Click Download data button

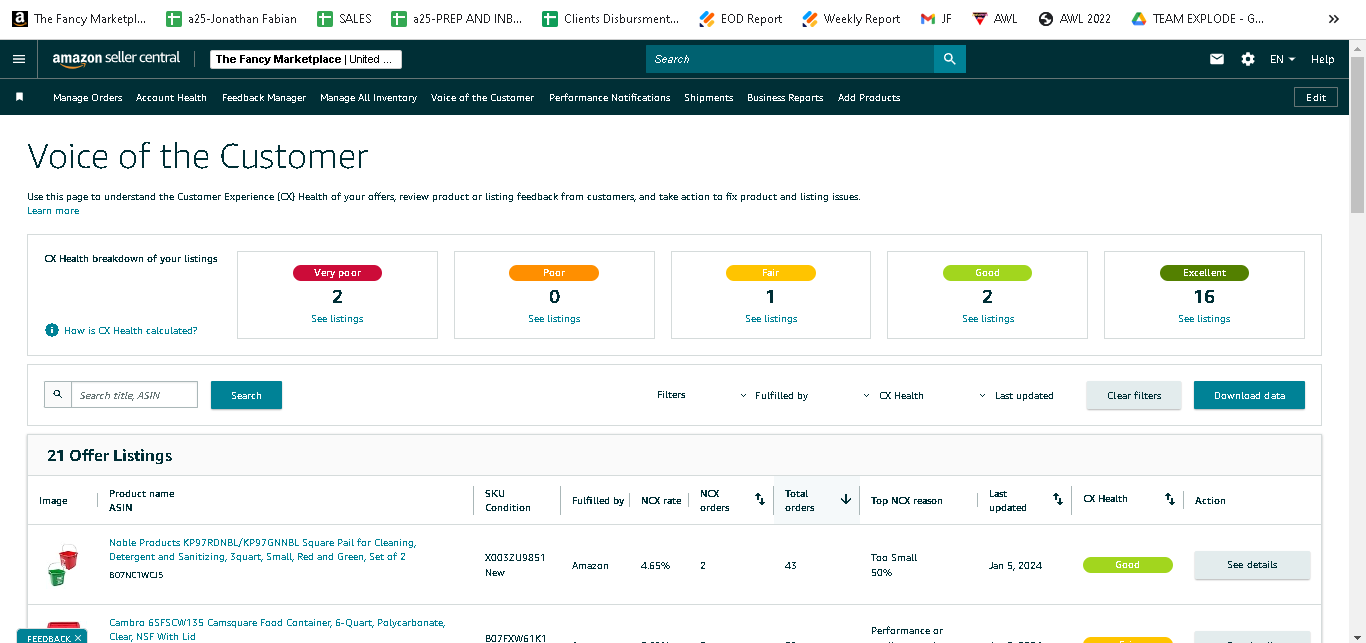pos(1249,395)
